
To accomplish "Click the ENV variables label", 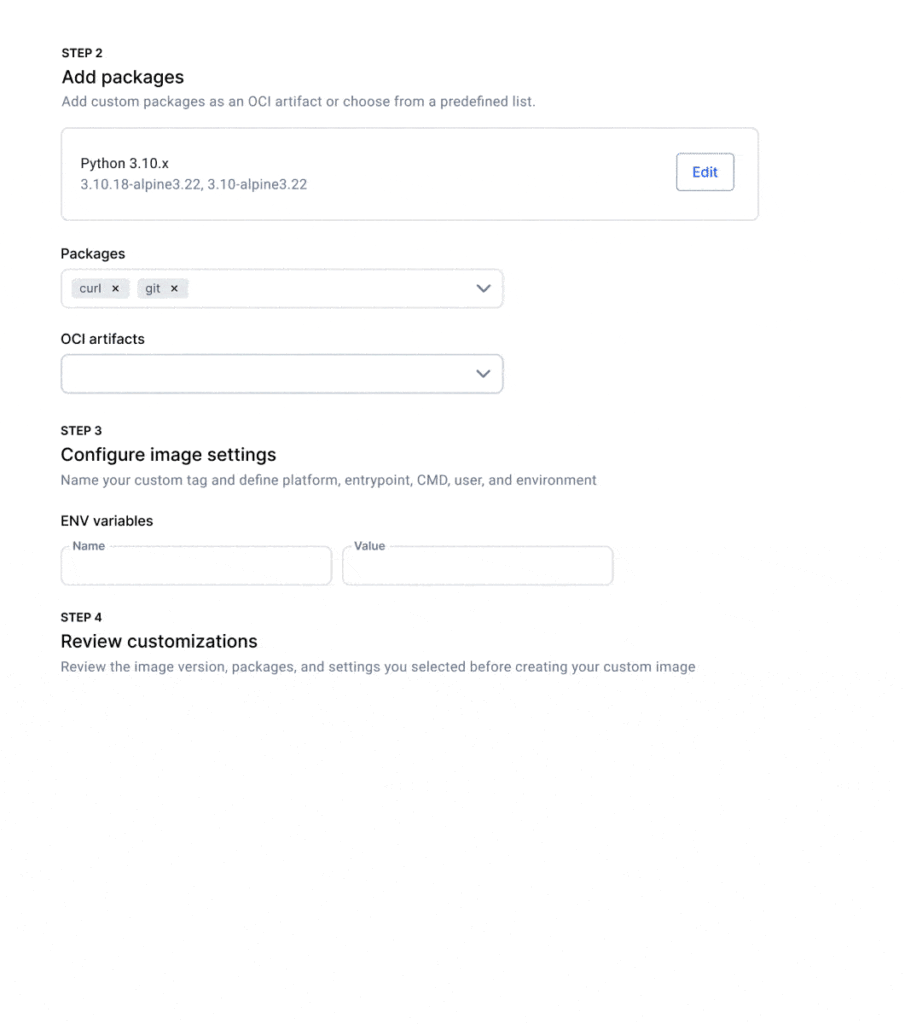I will tap(107, 521).
